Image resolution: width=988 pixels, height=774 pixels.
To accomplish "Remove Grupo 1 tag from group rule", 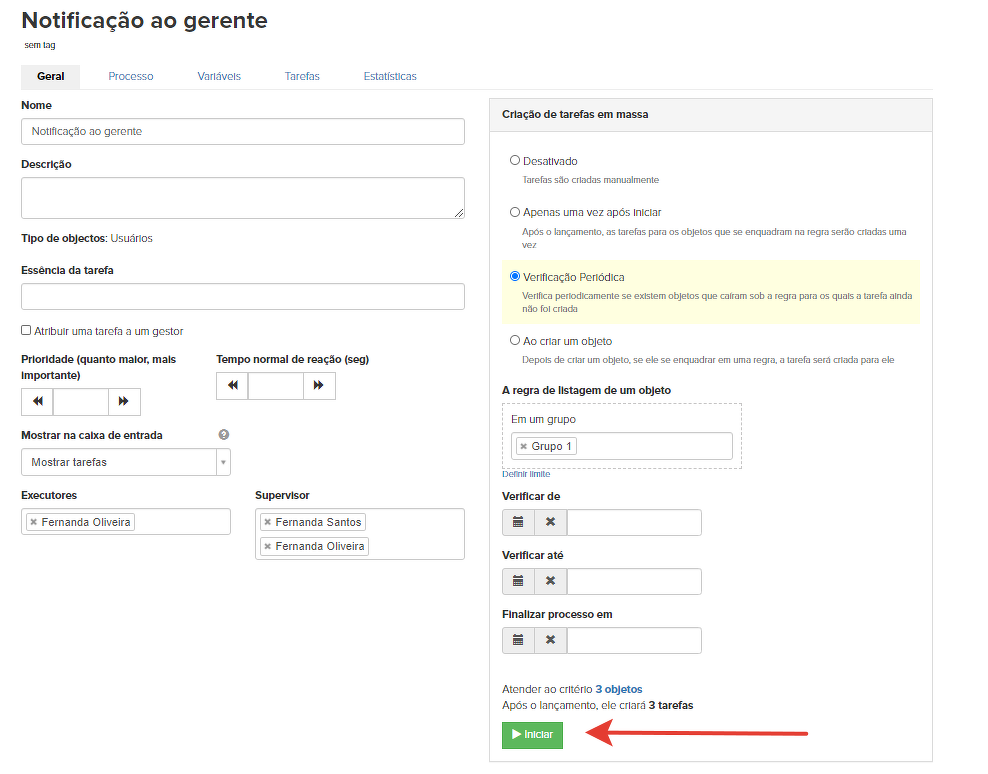I will click(523, 447).
